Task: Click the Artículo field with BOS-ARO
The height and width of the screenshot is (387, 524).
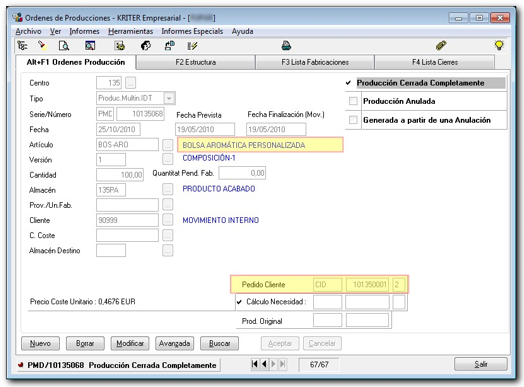Action: (x=127, y=144)
